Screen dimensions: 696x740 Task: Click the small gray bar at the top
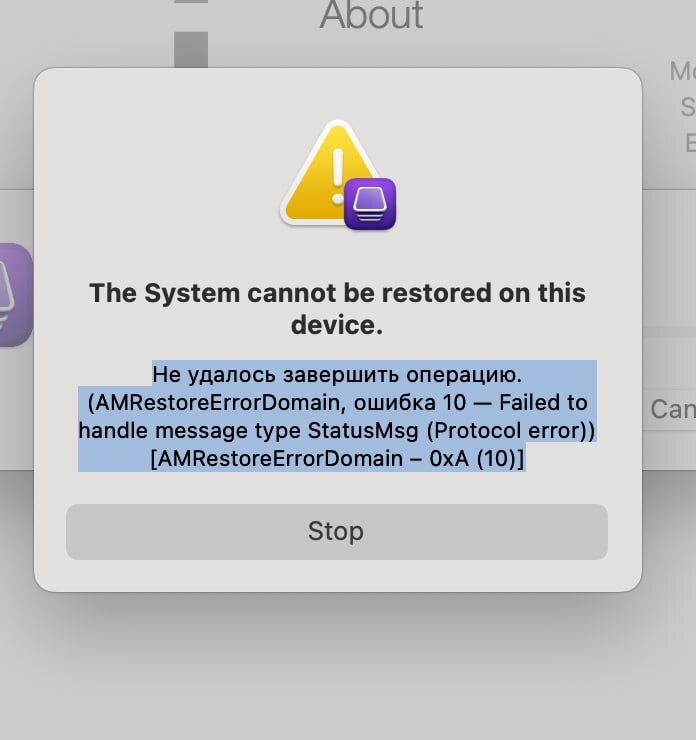point(191,2)
